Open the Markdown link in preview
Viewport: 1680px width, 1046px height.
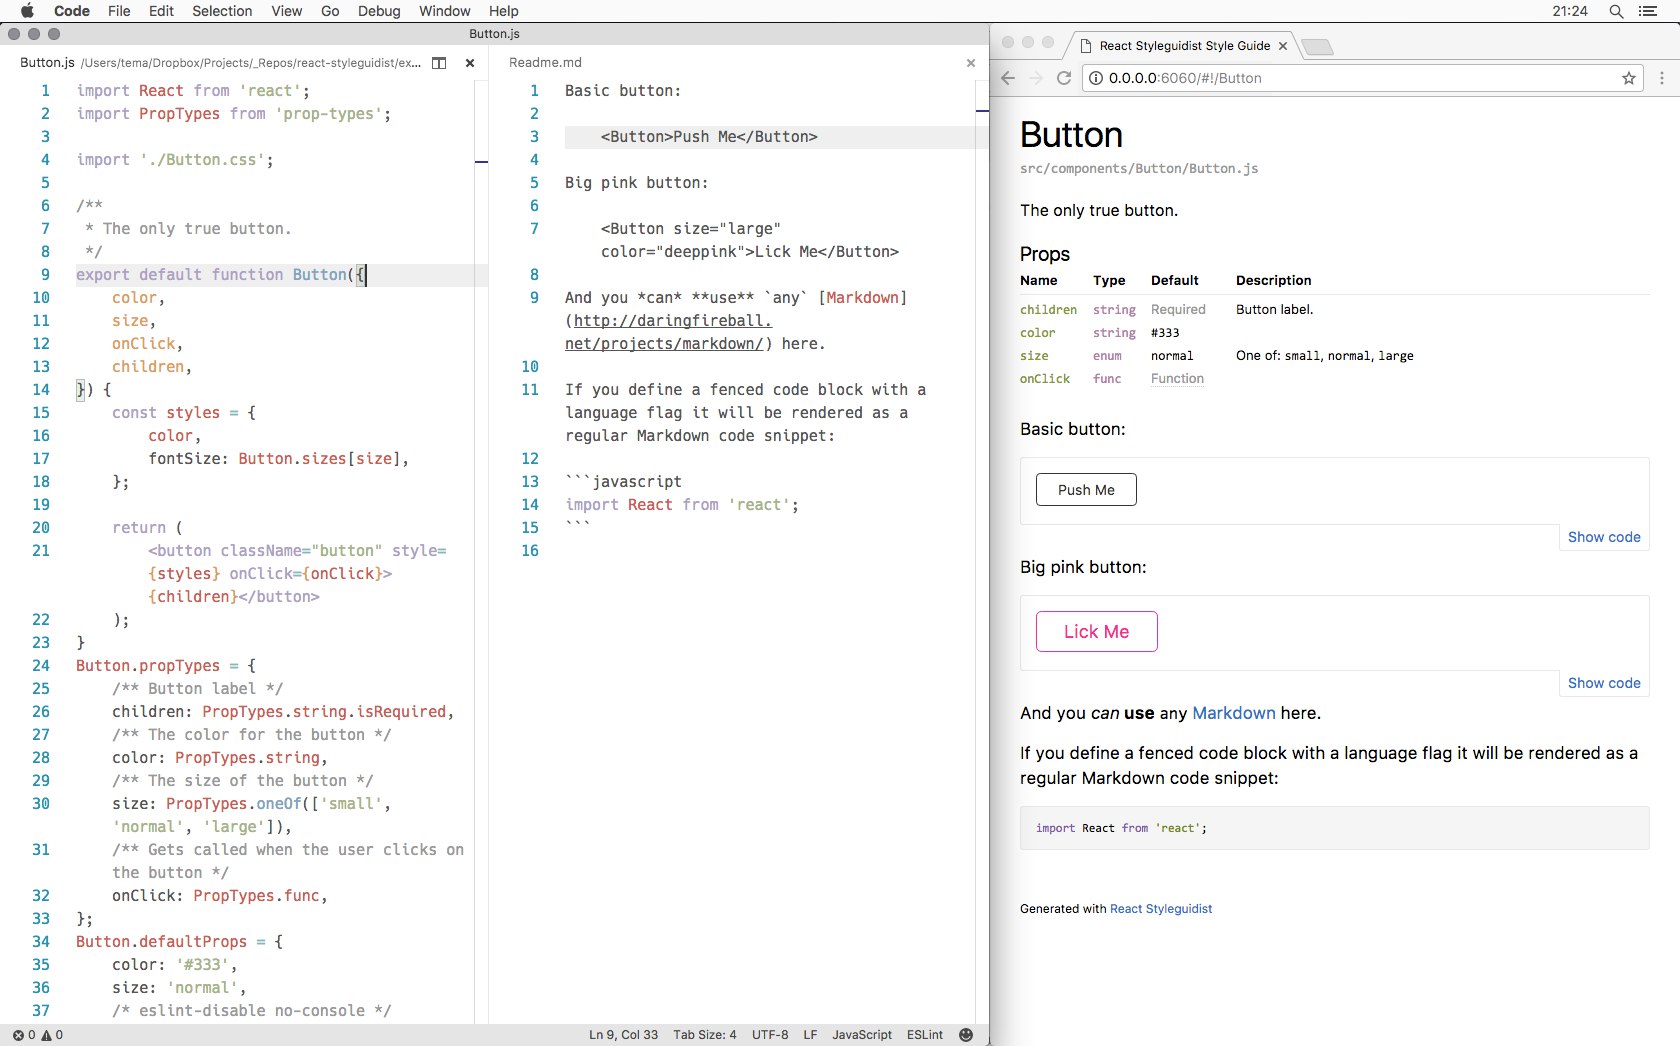1234,713
